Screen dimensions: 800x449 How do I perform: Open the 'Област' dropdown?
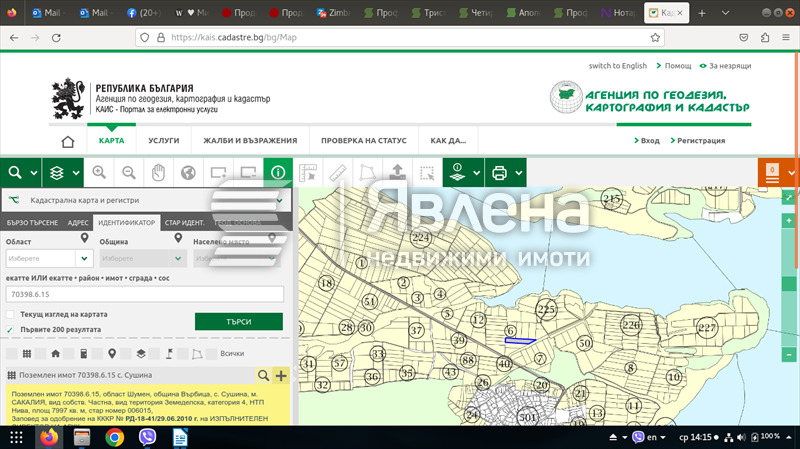[47, 258]
